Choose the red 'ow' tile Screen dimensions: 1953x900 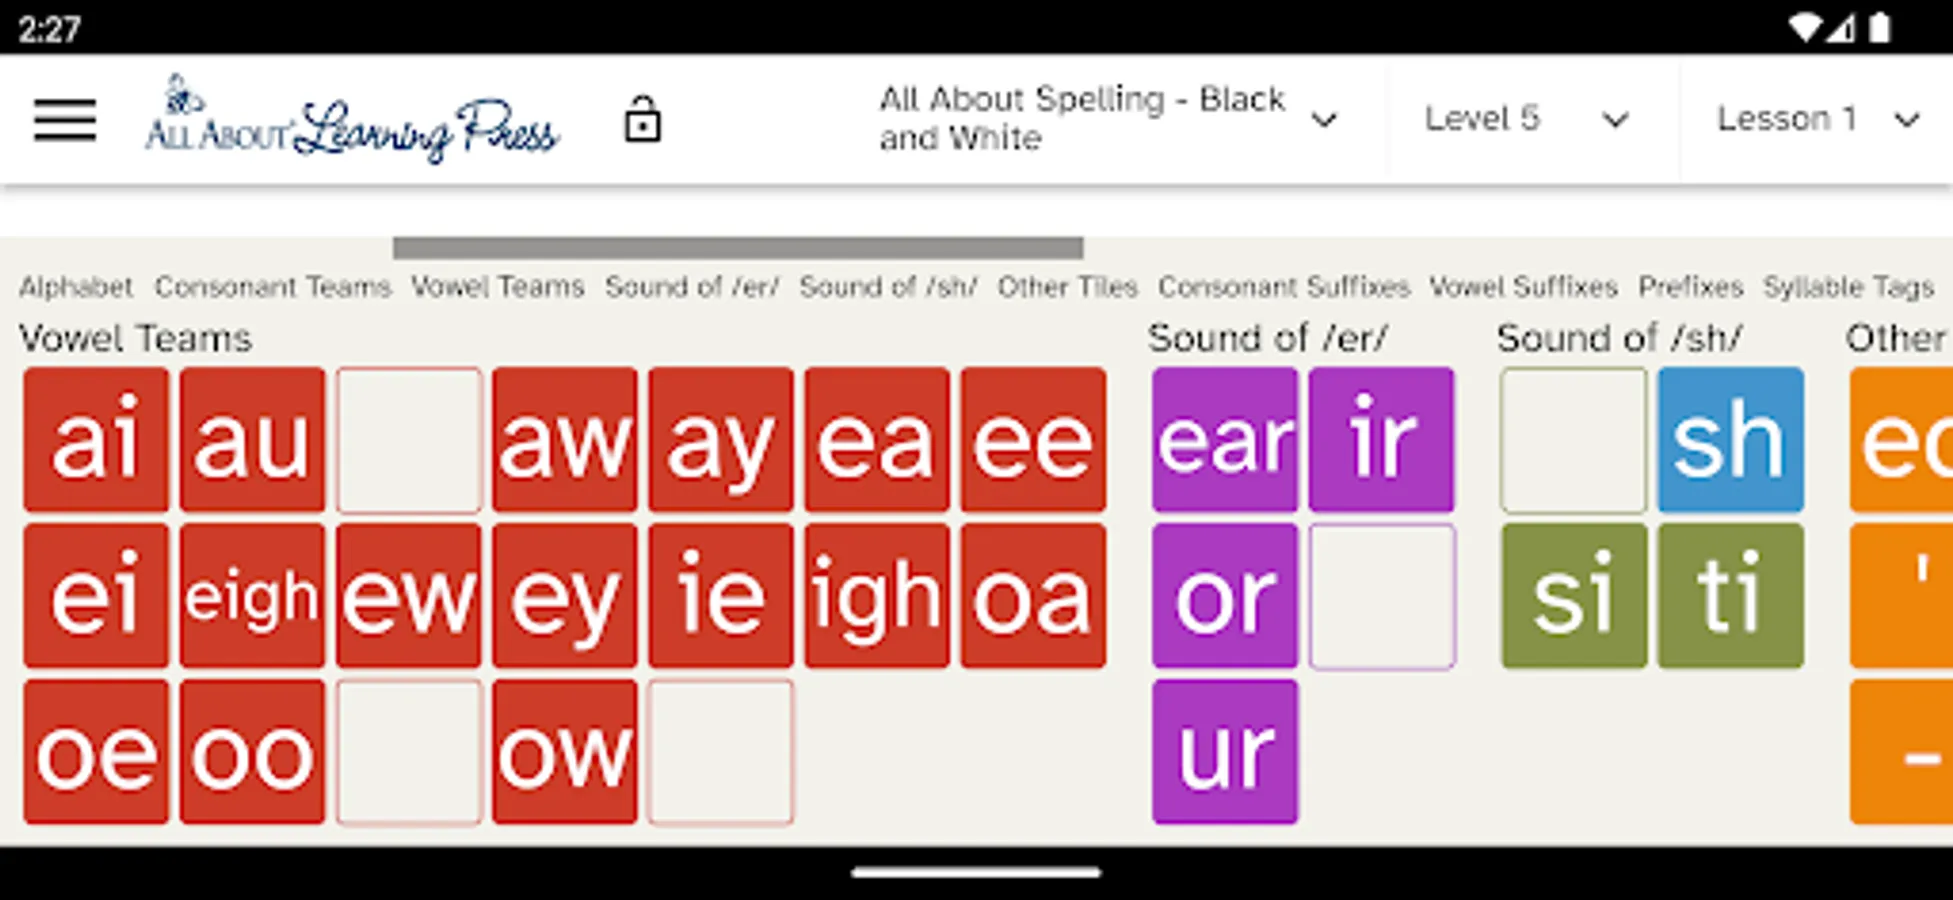pos(565,752)
